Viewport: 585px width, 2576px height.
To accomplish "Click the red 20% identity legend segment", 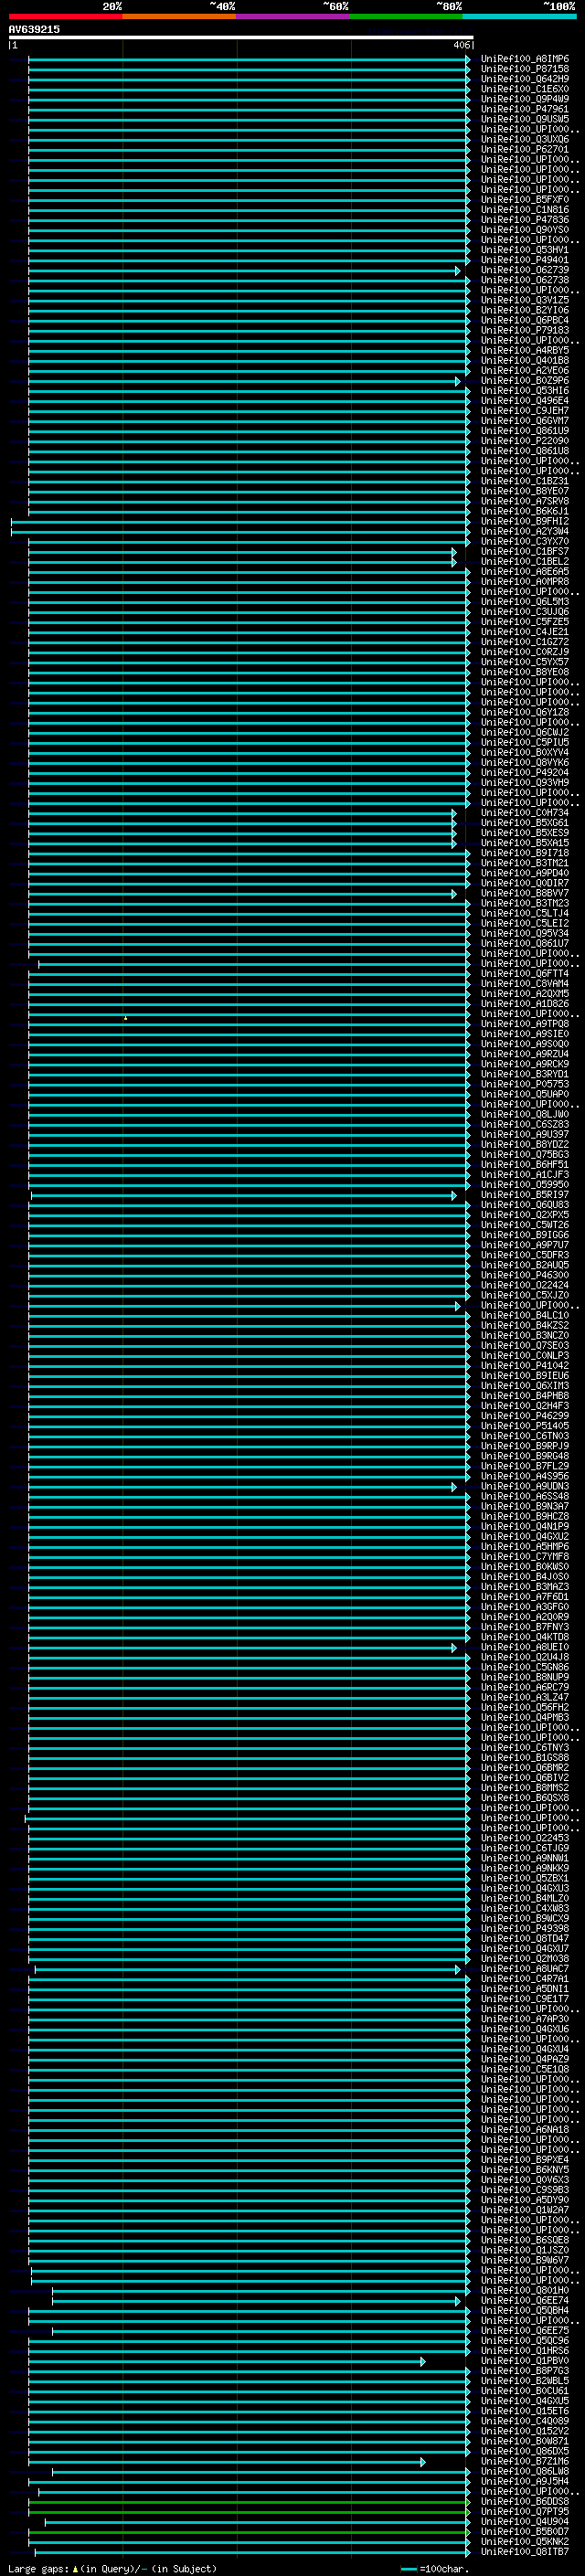I will 65,16.
